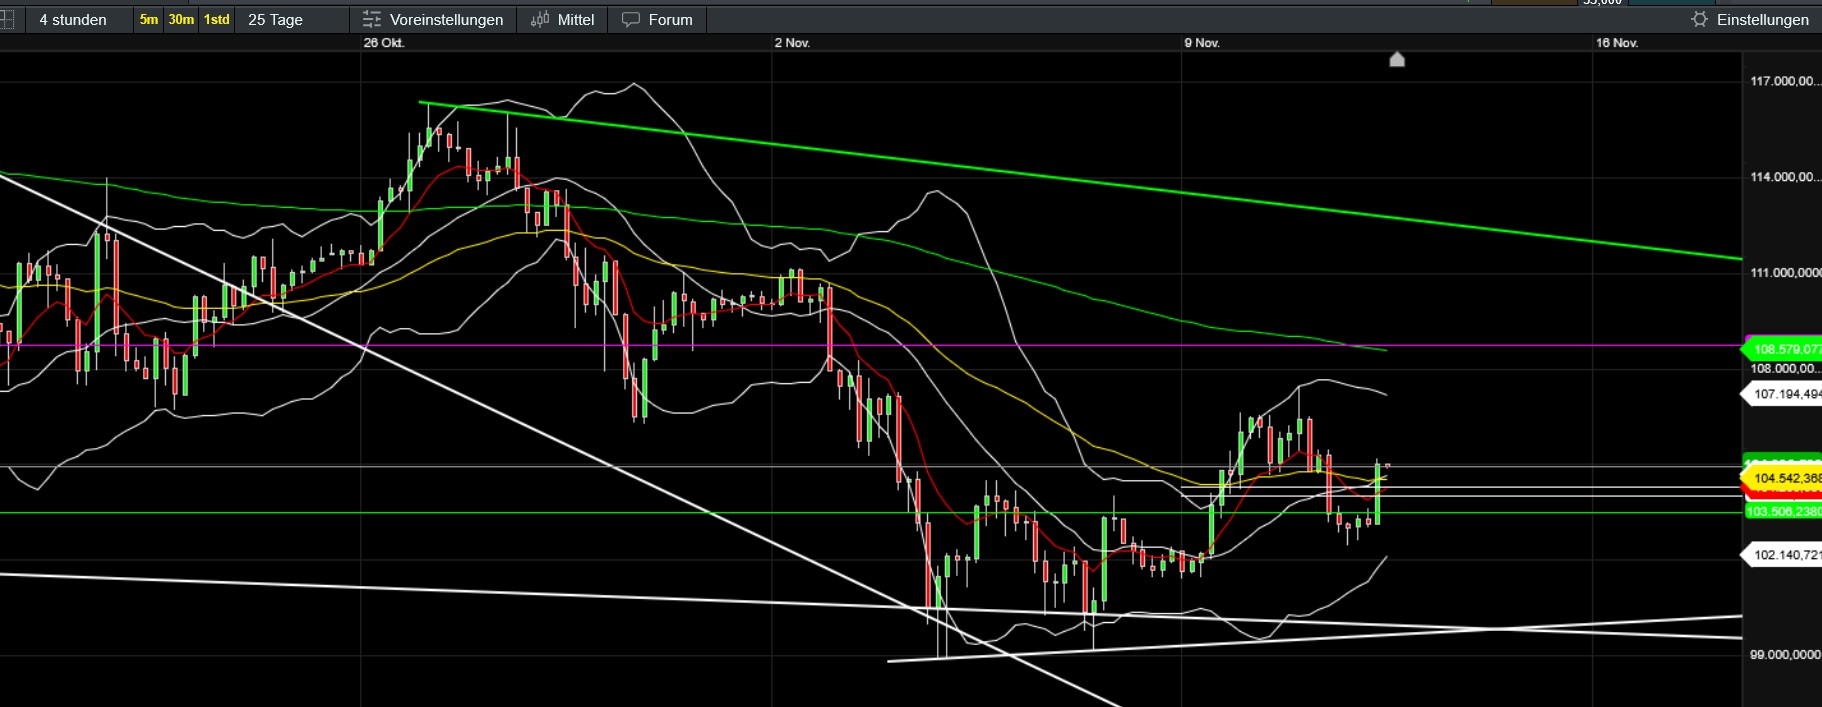Viewport: 1822px width, 707px height.
Task: Click the green 103.506 price label
Action: (x=1785, y=512)
